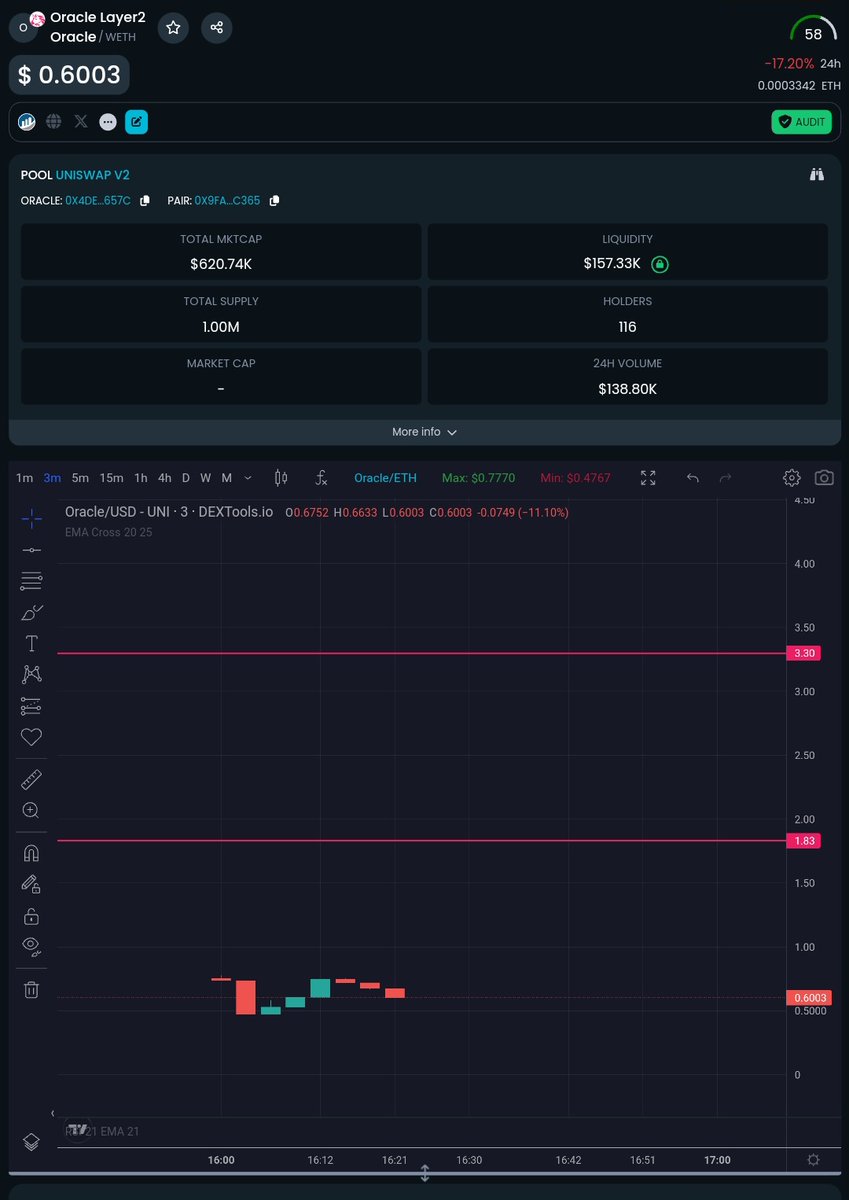Undo the last chart action

click(693, 478)
